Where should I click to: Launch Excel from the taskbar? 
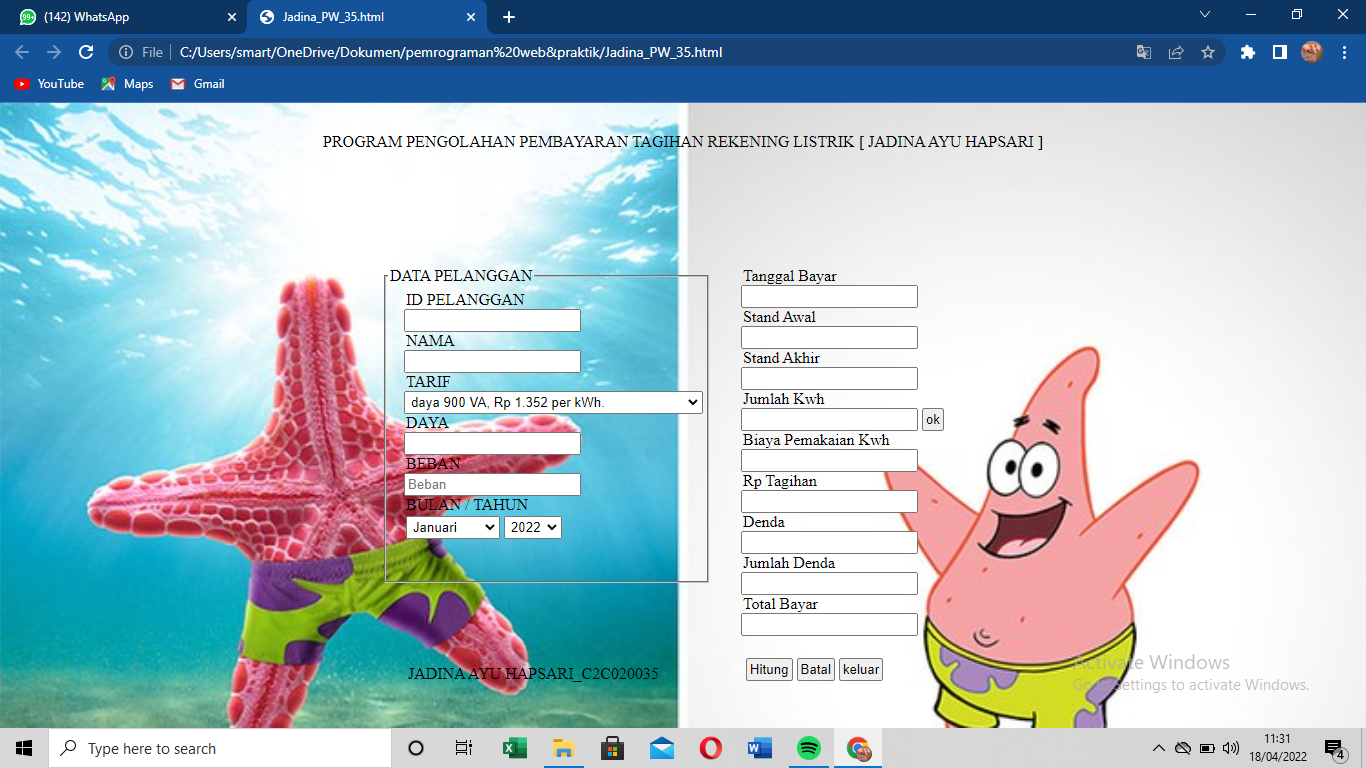tap(515, 748)
